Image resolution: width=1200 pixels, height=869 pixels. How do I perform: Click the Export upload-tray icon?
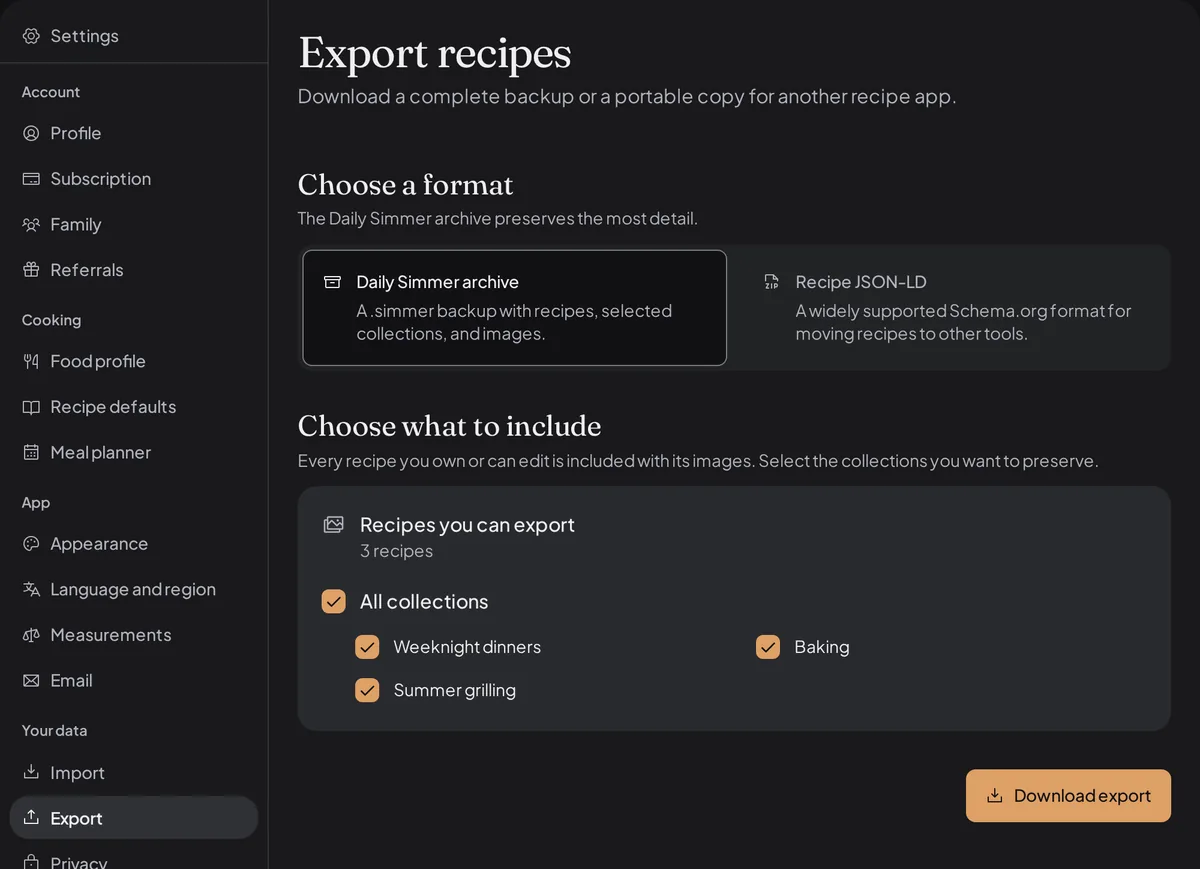31,818
